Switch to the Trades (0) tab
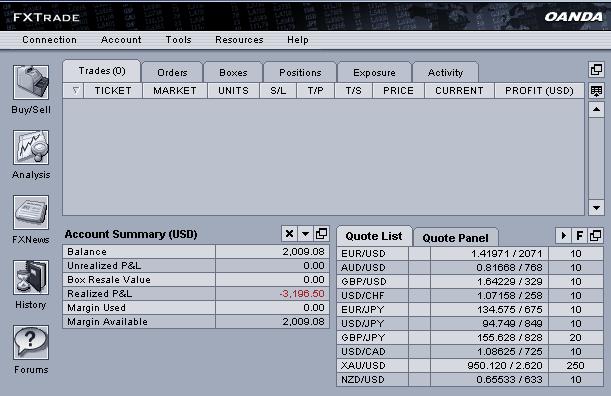611x396 pixels. click(102, 71)
